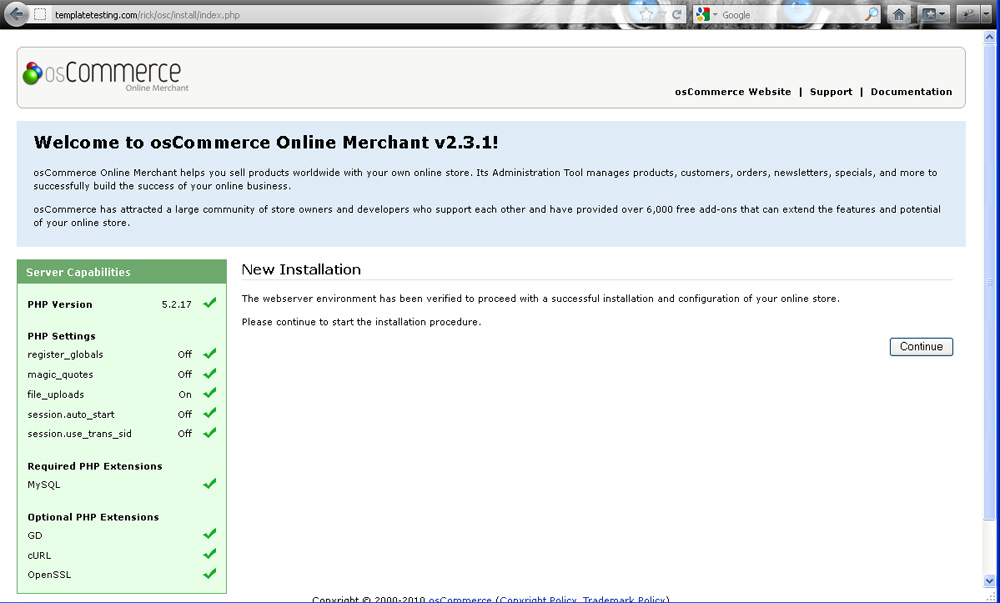Click the session.use_trans_sid green checkmark

tap(209, 432)
